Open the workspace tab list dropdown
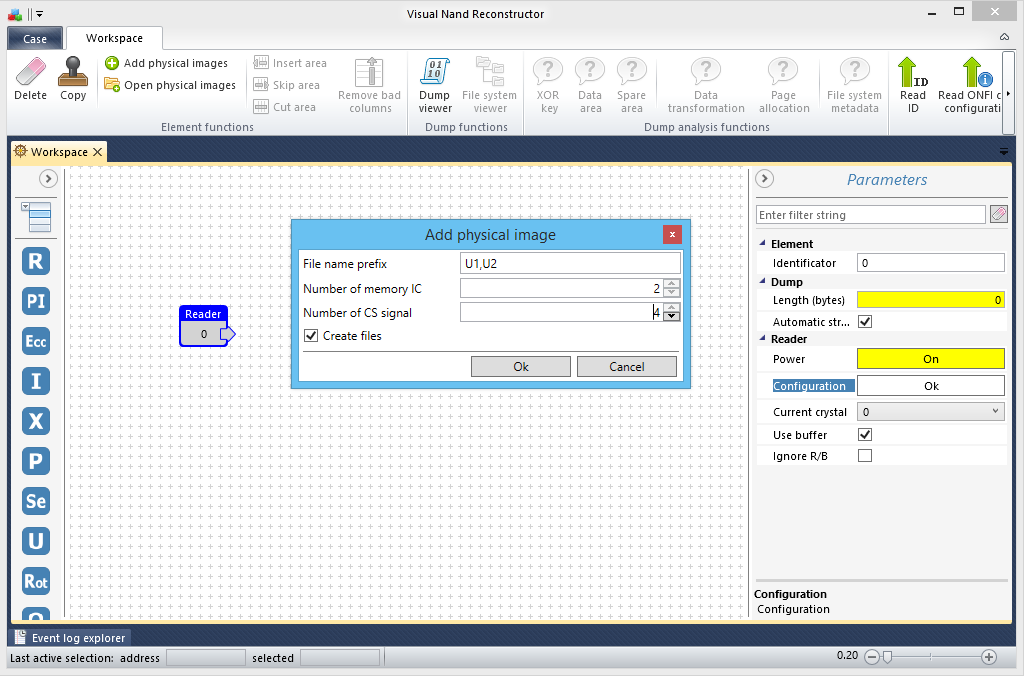The height and width of the screenshot is (677, 1025). coord(1004,152)
